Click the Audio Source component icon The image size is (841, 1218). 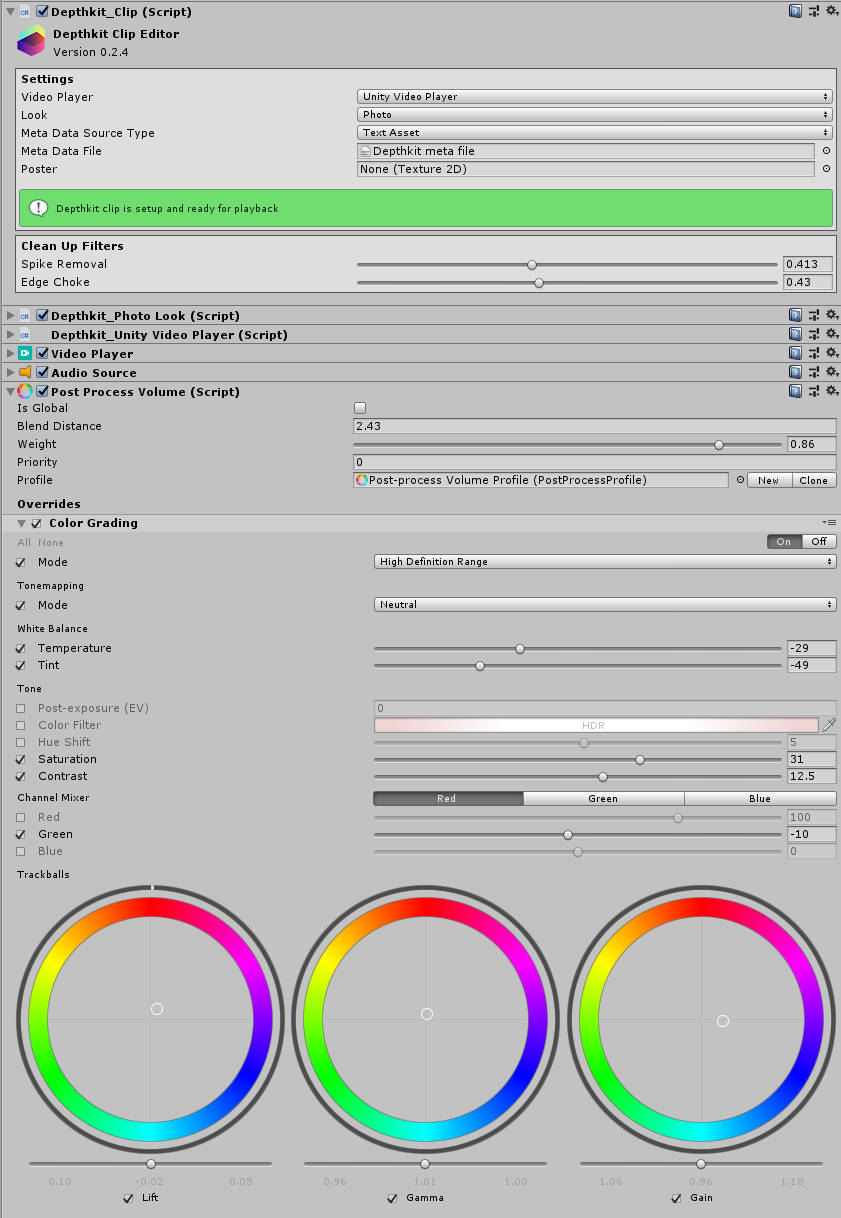(x=25, y=371)
